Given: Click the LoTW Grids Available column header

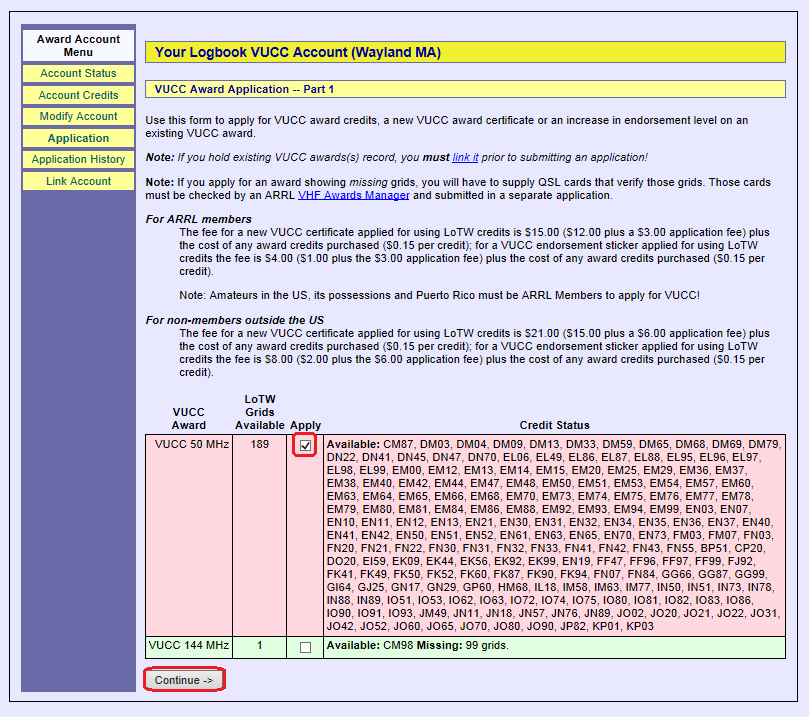Looking at the screenshot, I should [x=260, y=412].
